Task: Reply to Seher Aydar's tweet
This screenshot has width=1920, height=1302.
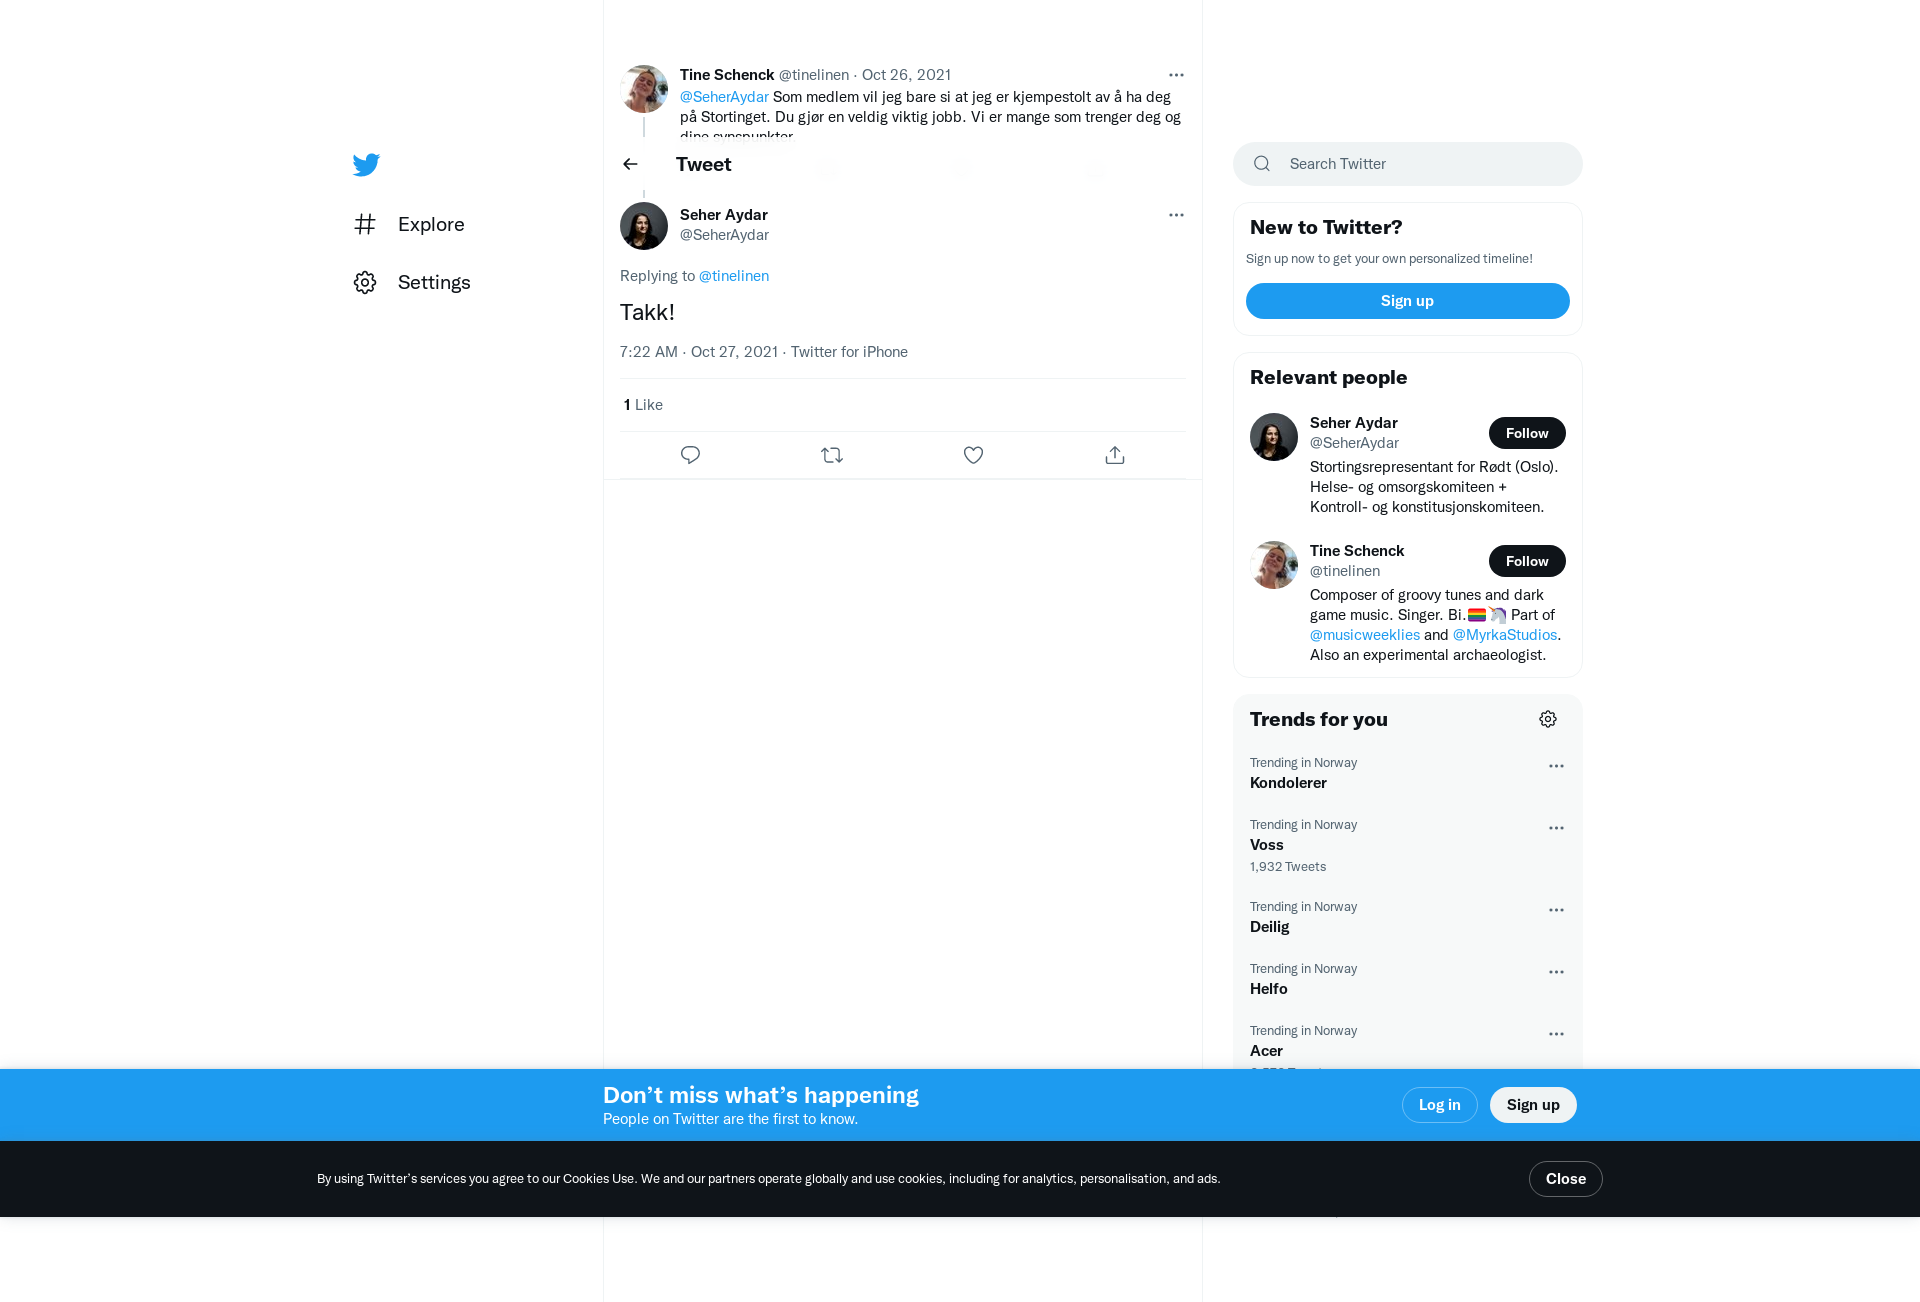Action: (x=690, y=455)
